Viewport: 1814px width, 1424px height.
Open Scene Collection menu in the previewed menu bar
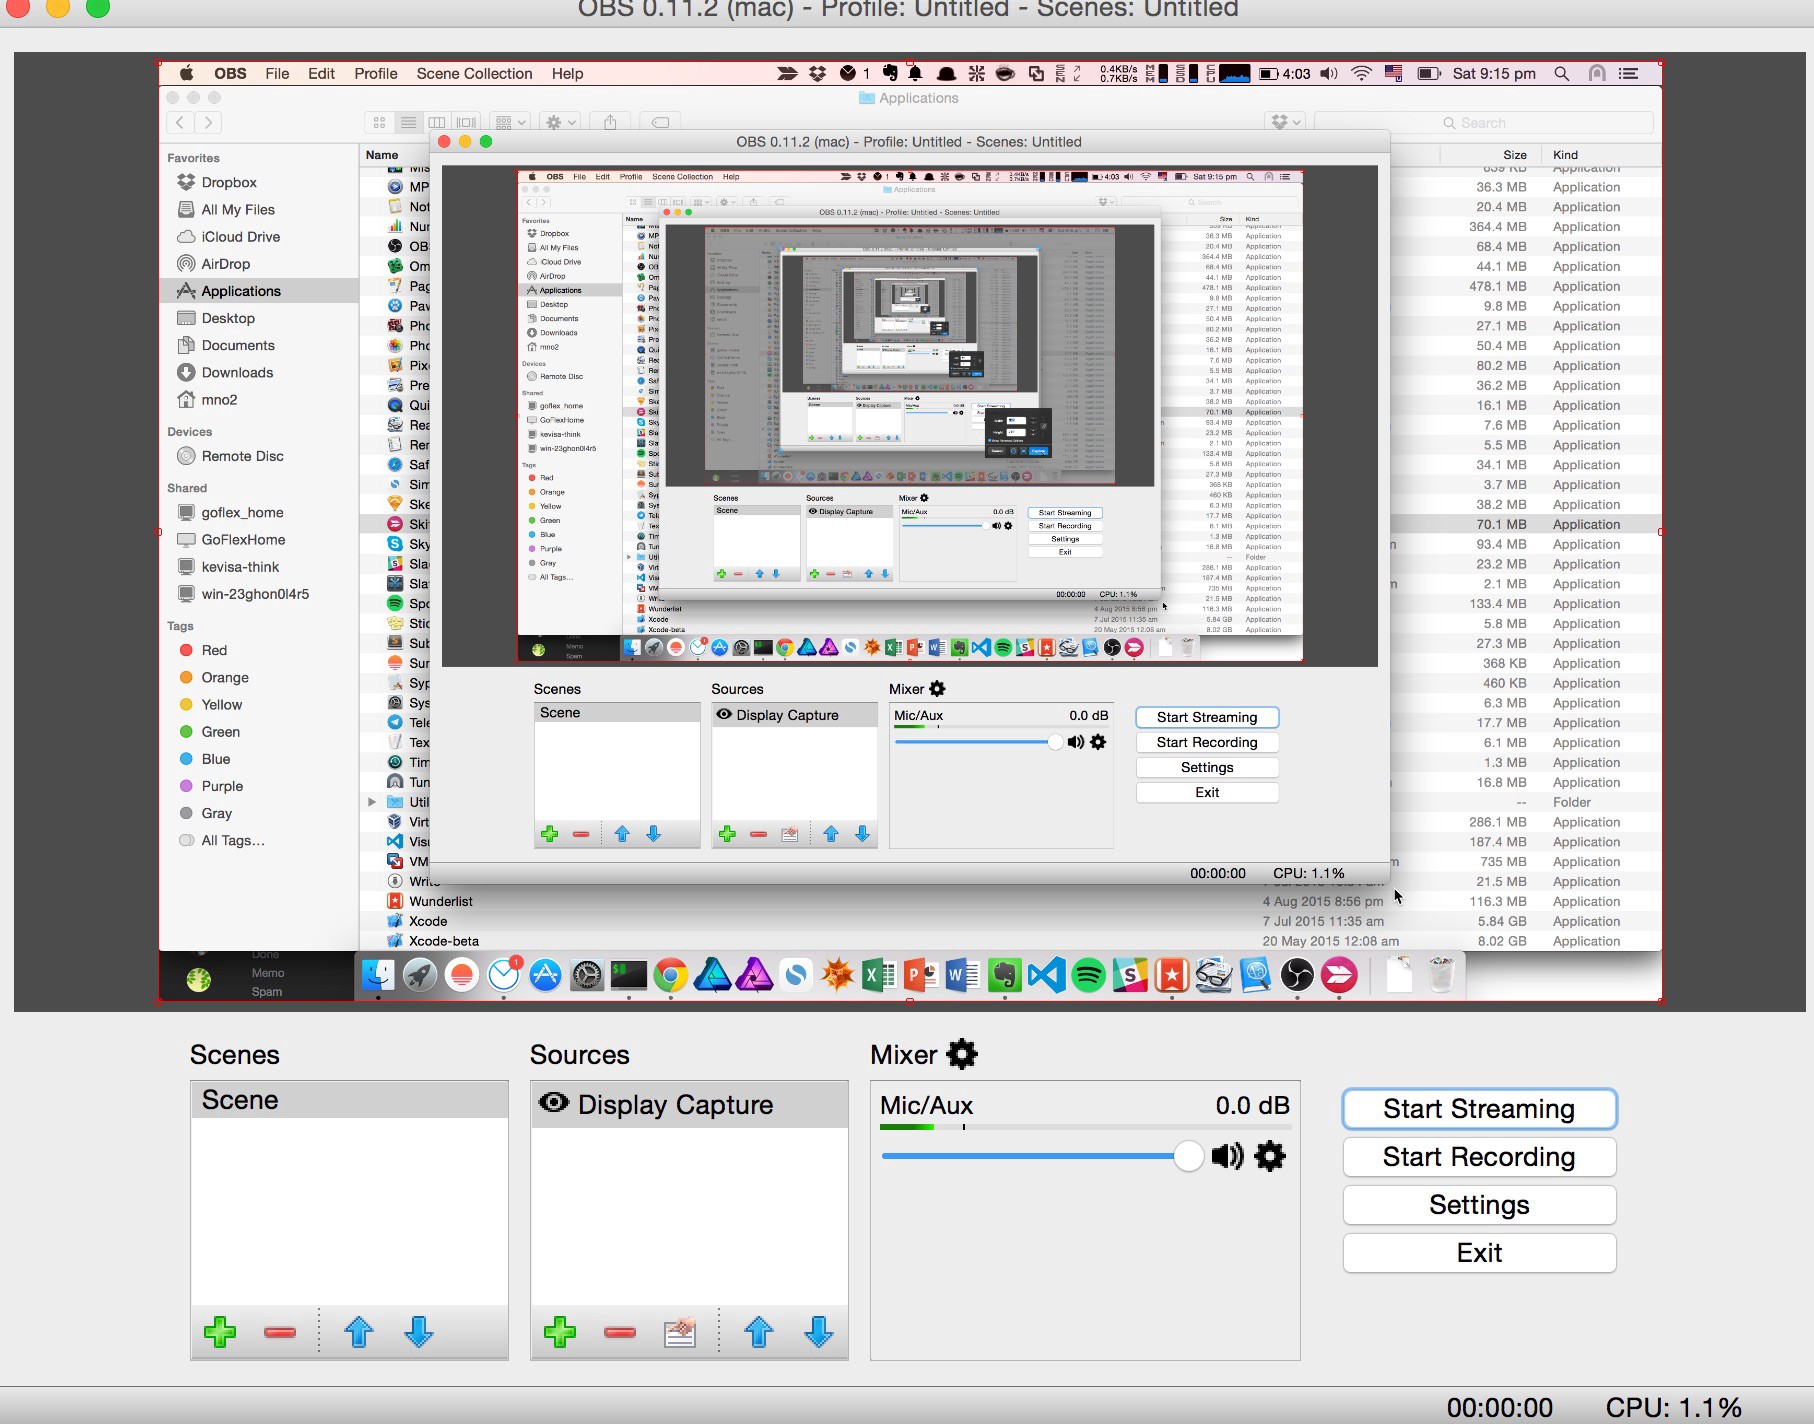coord(474,73)
